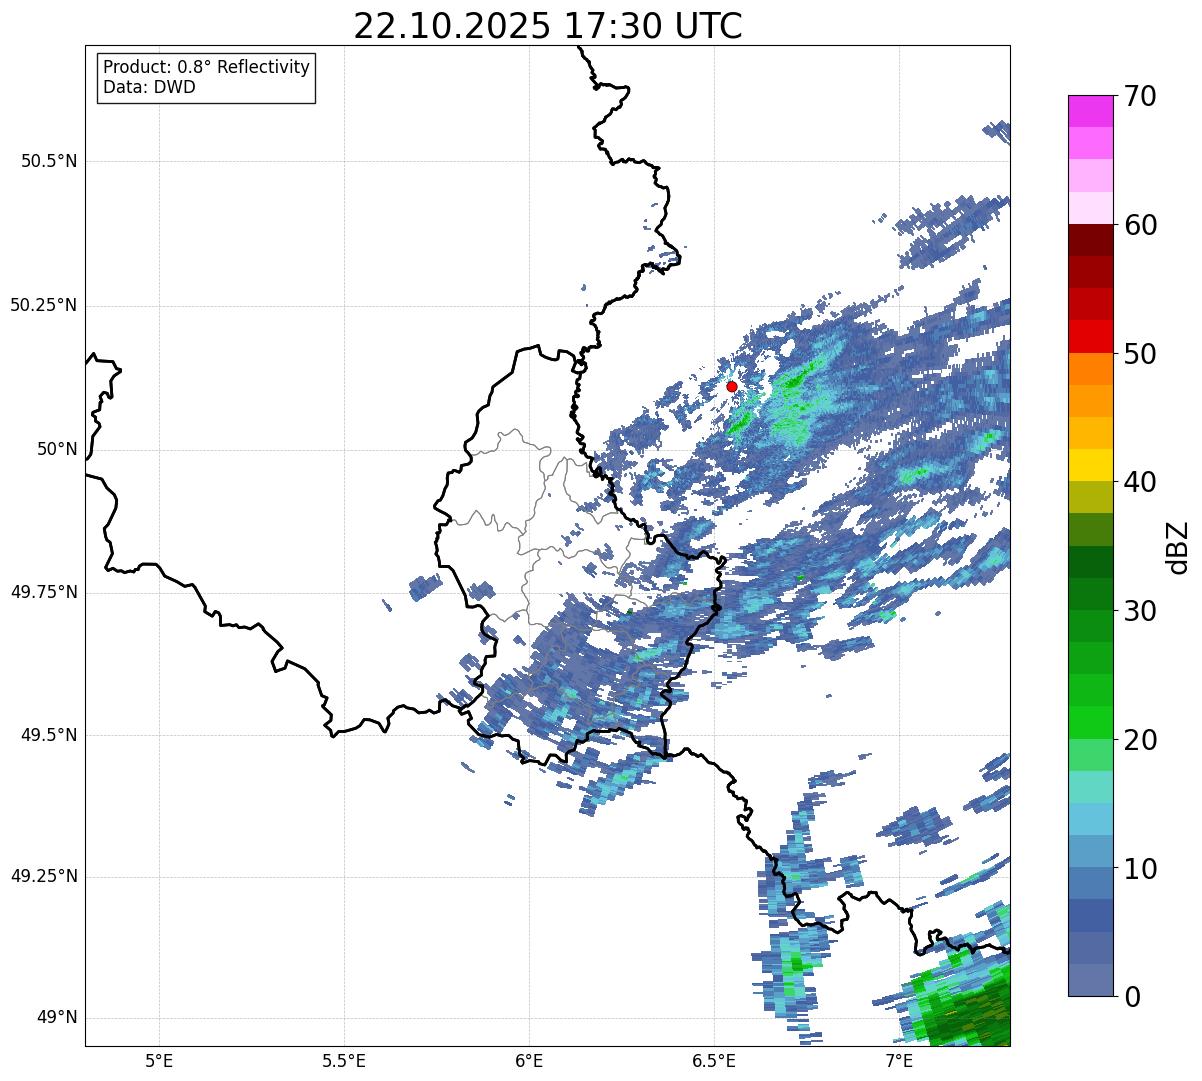
Task: Click the 50.25°N latitude label
Action: [x=44, y=305]
